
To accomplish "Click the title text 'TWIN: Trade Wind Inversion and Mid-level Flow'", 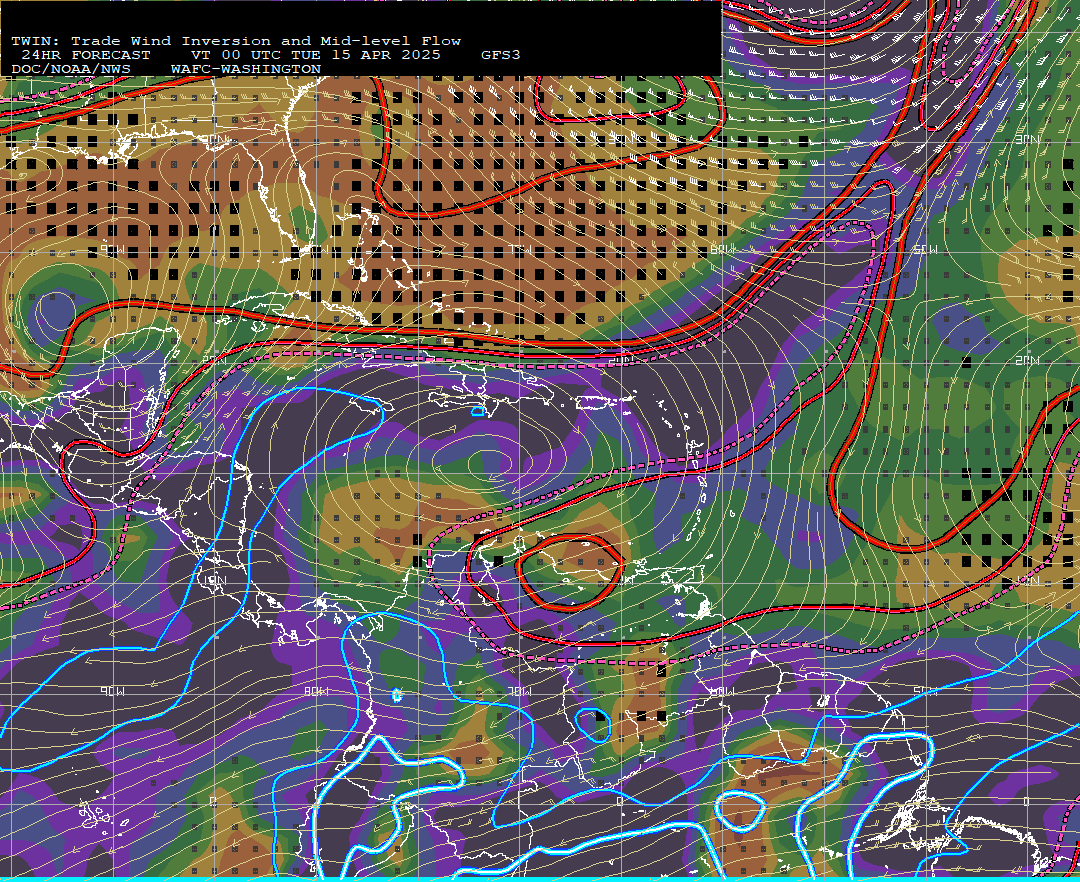I will pos(236,41).
